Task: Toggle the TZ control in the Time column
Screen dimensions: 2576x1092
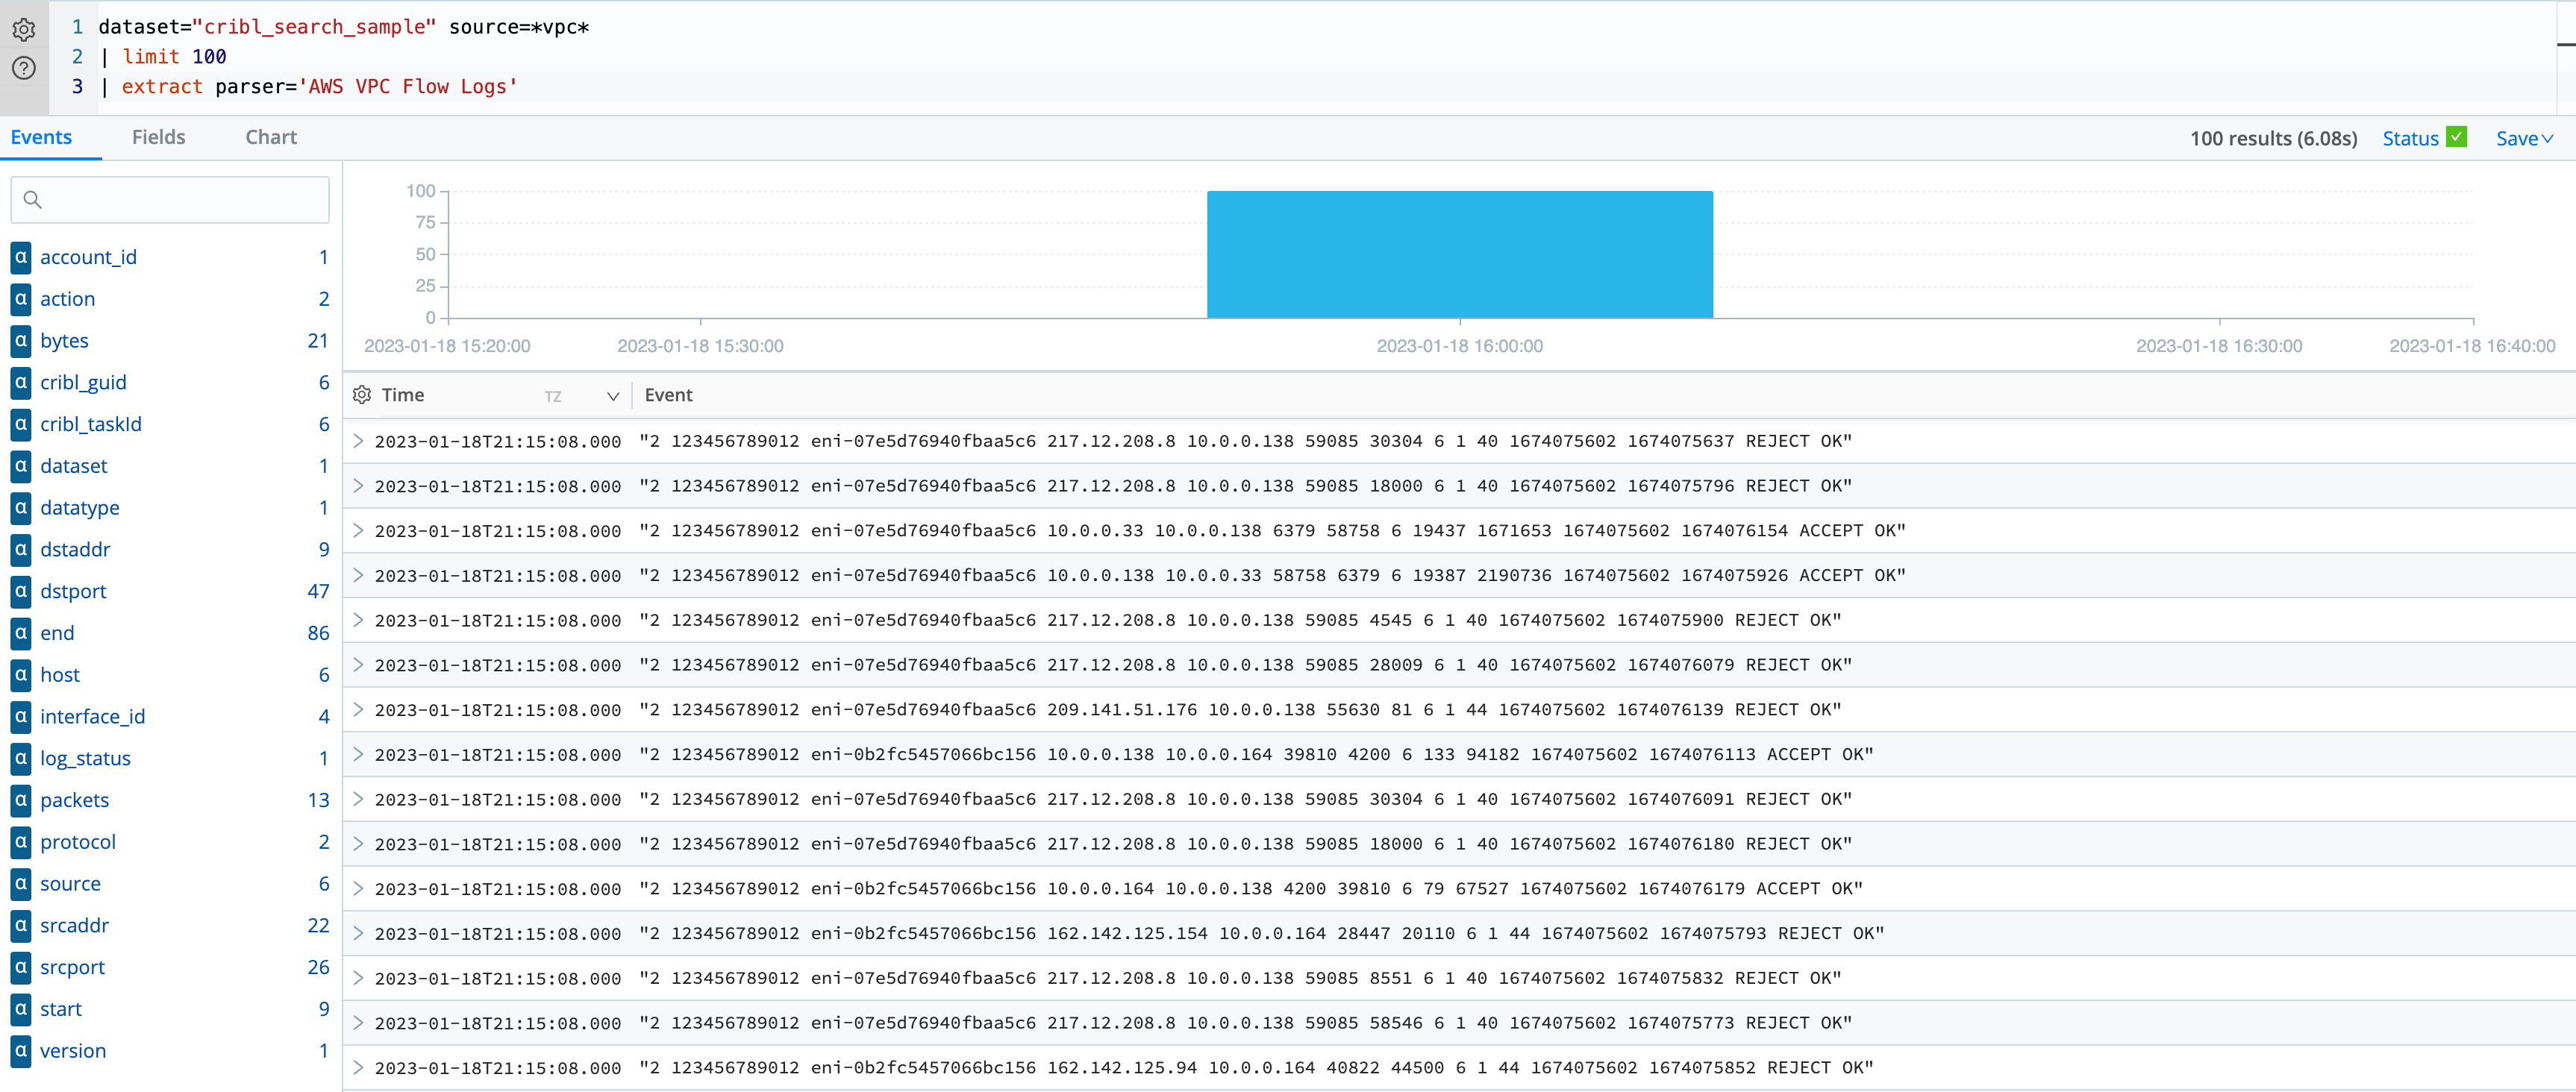Action: point(553,396)
